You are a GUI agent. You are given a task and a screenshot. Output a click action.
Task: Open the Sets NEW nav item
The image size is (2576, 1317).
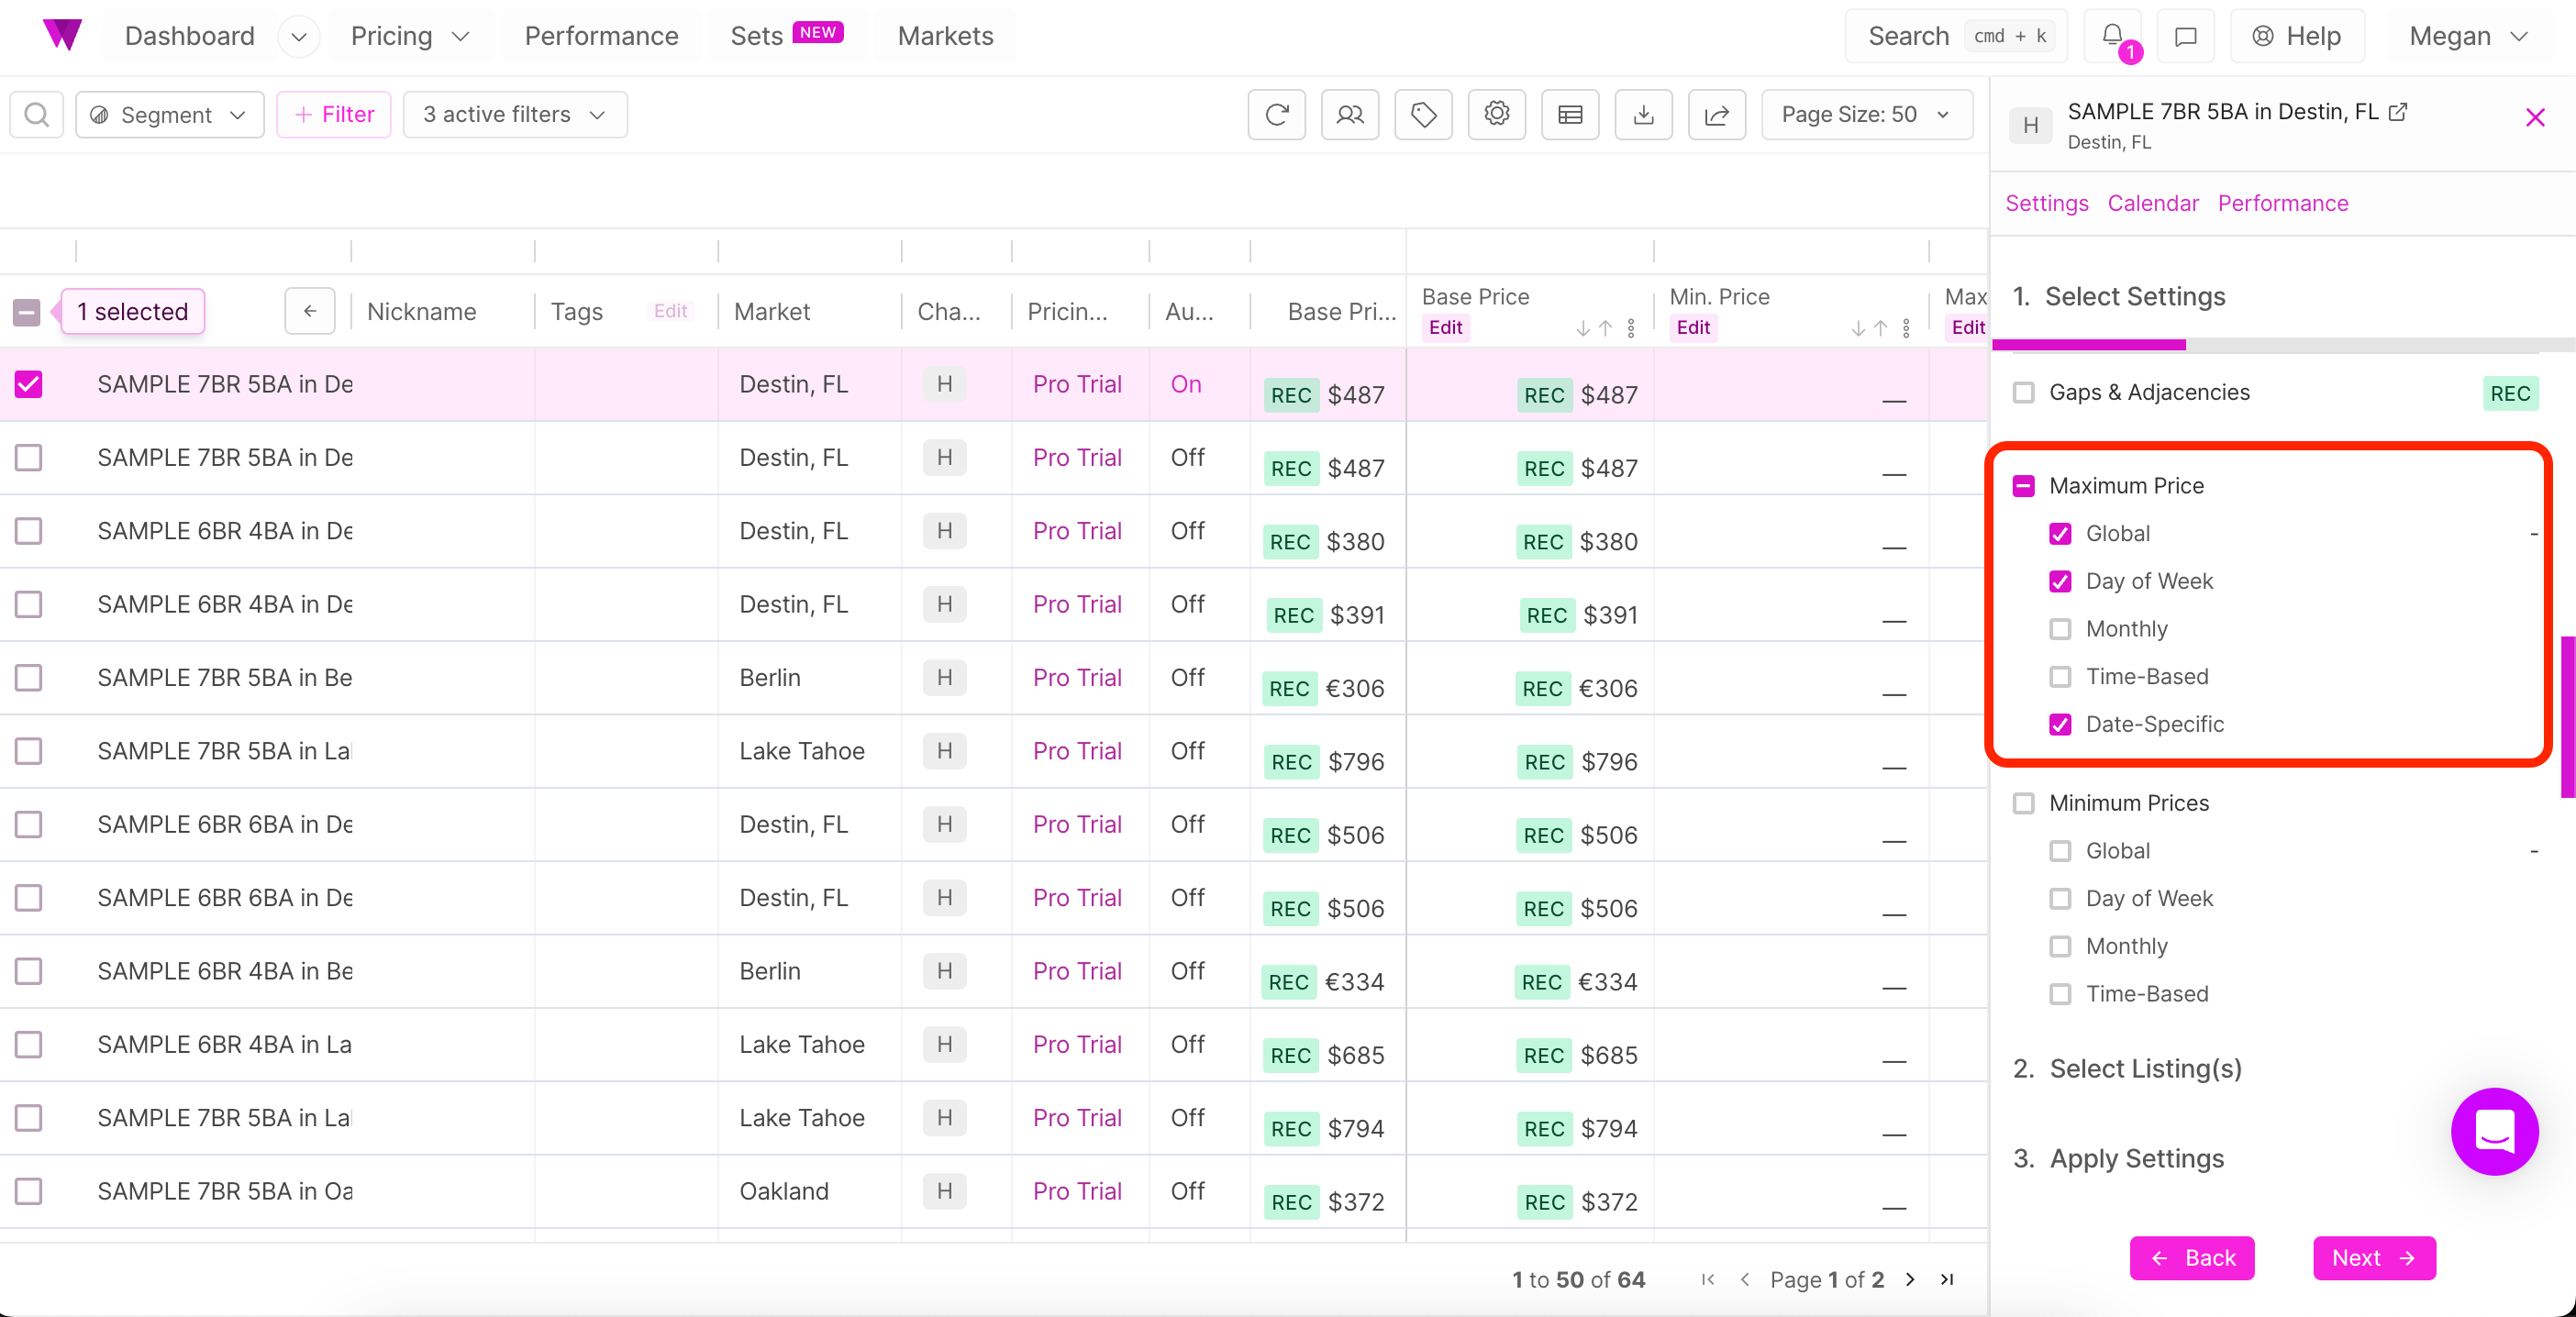(786, 36)
